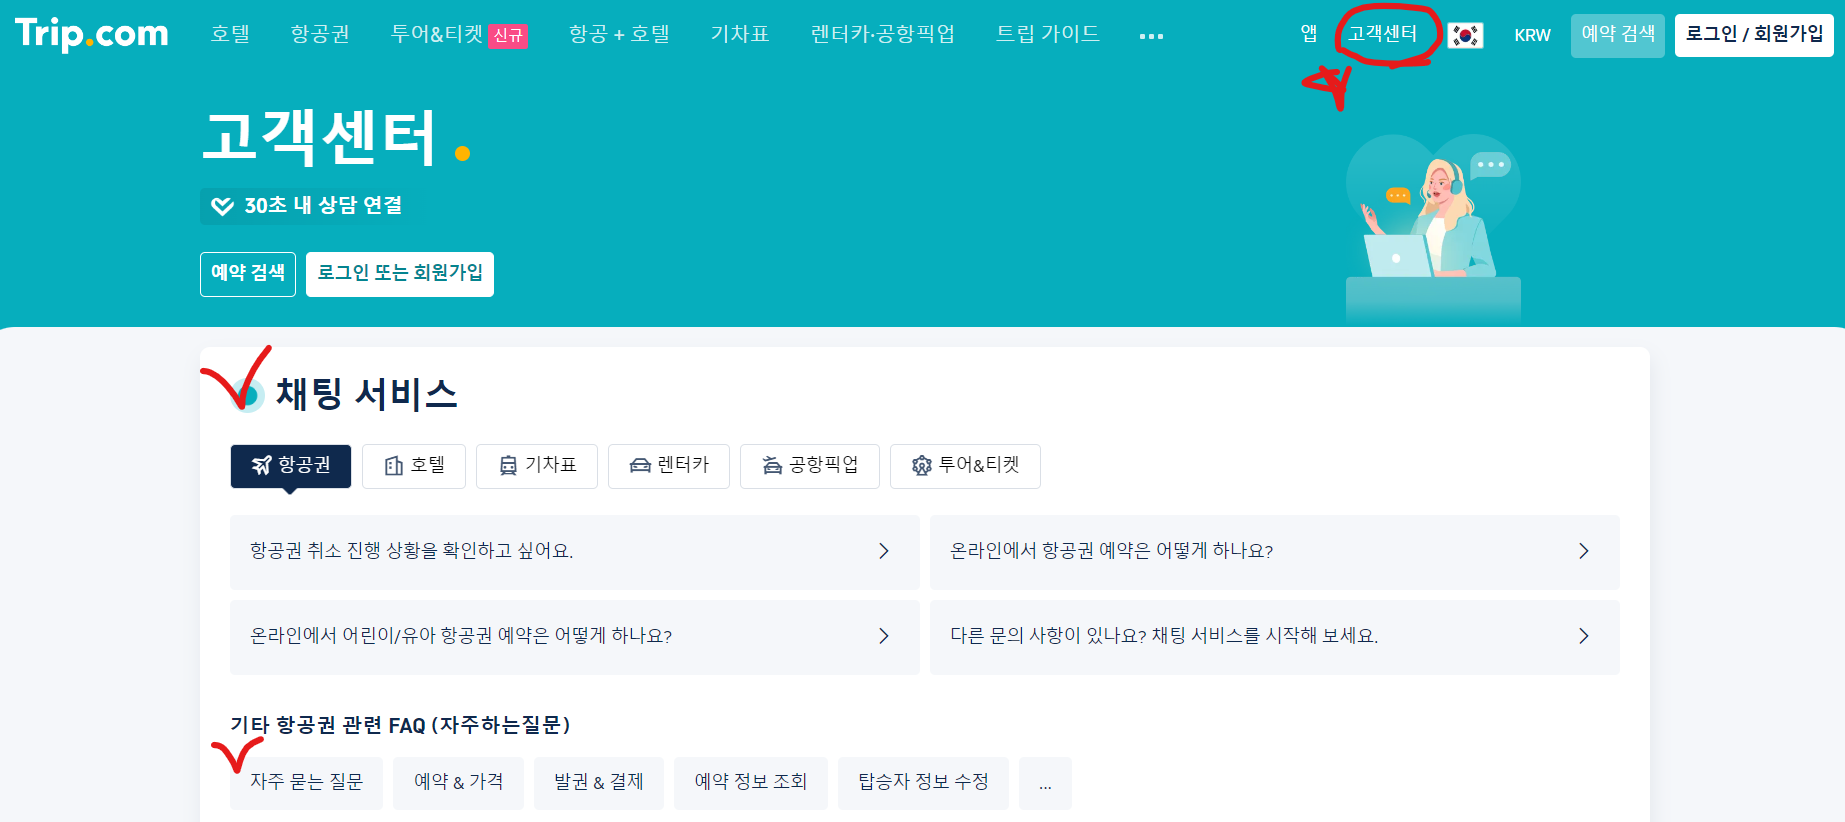Image resolution: width=1845 pixels, height=822 pixels.
Task: Open question 항공권 취소 진행 상황을 확인하고 싶어요
Action: (x=574, y=552)
